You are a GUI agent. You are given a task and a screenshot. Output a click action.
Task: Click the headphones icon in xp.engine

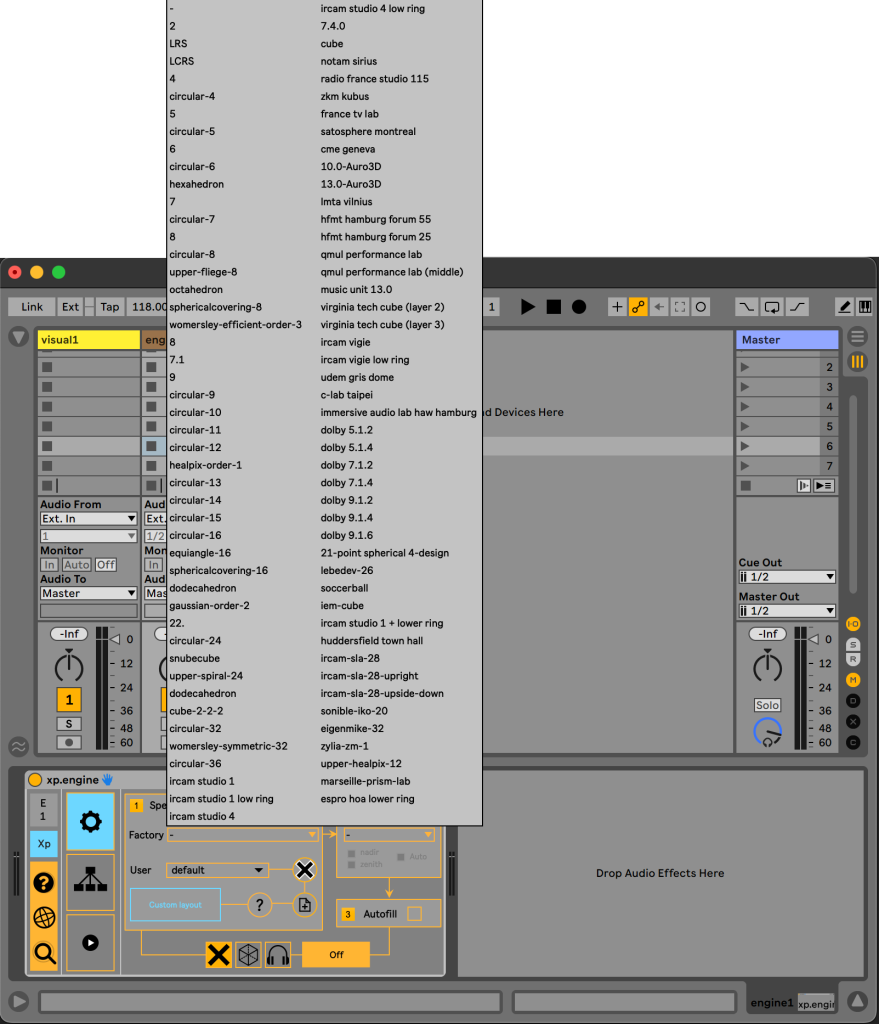click(x=277, y=955)
